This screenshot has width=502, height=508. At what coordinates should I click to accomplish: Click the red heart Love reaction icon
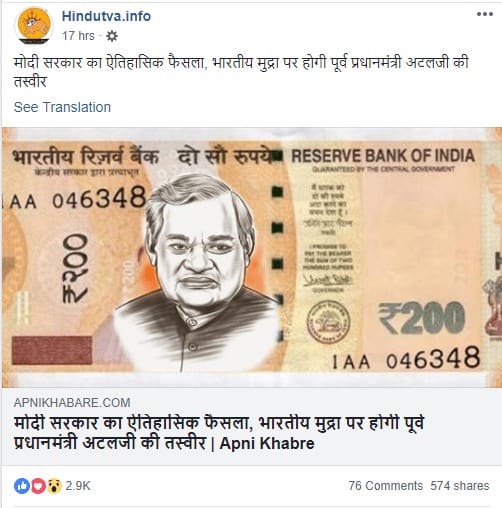38,486
